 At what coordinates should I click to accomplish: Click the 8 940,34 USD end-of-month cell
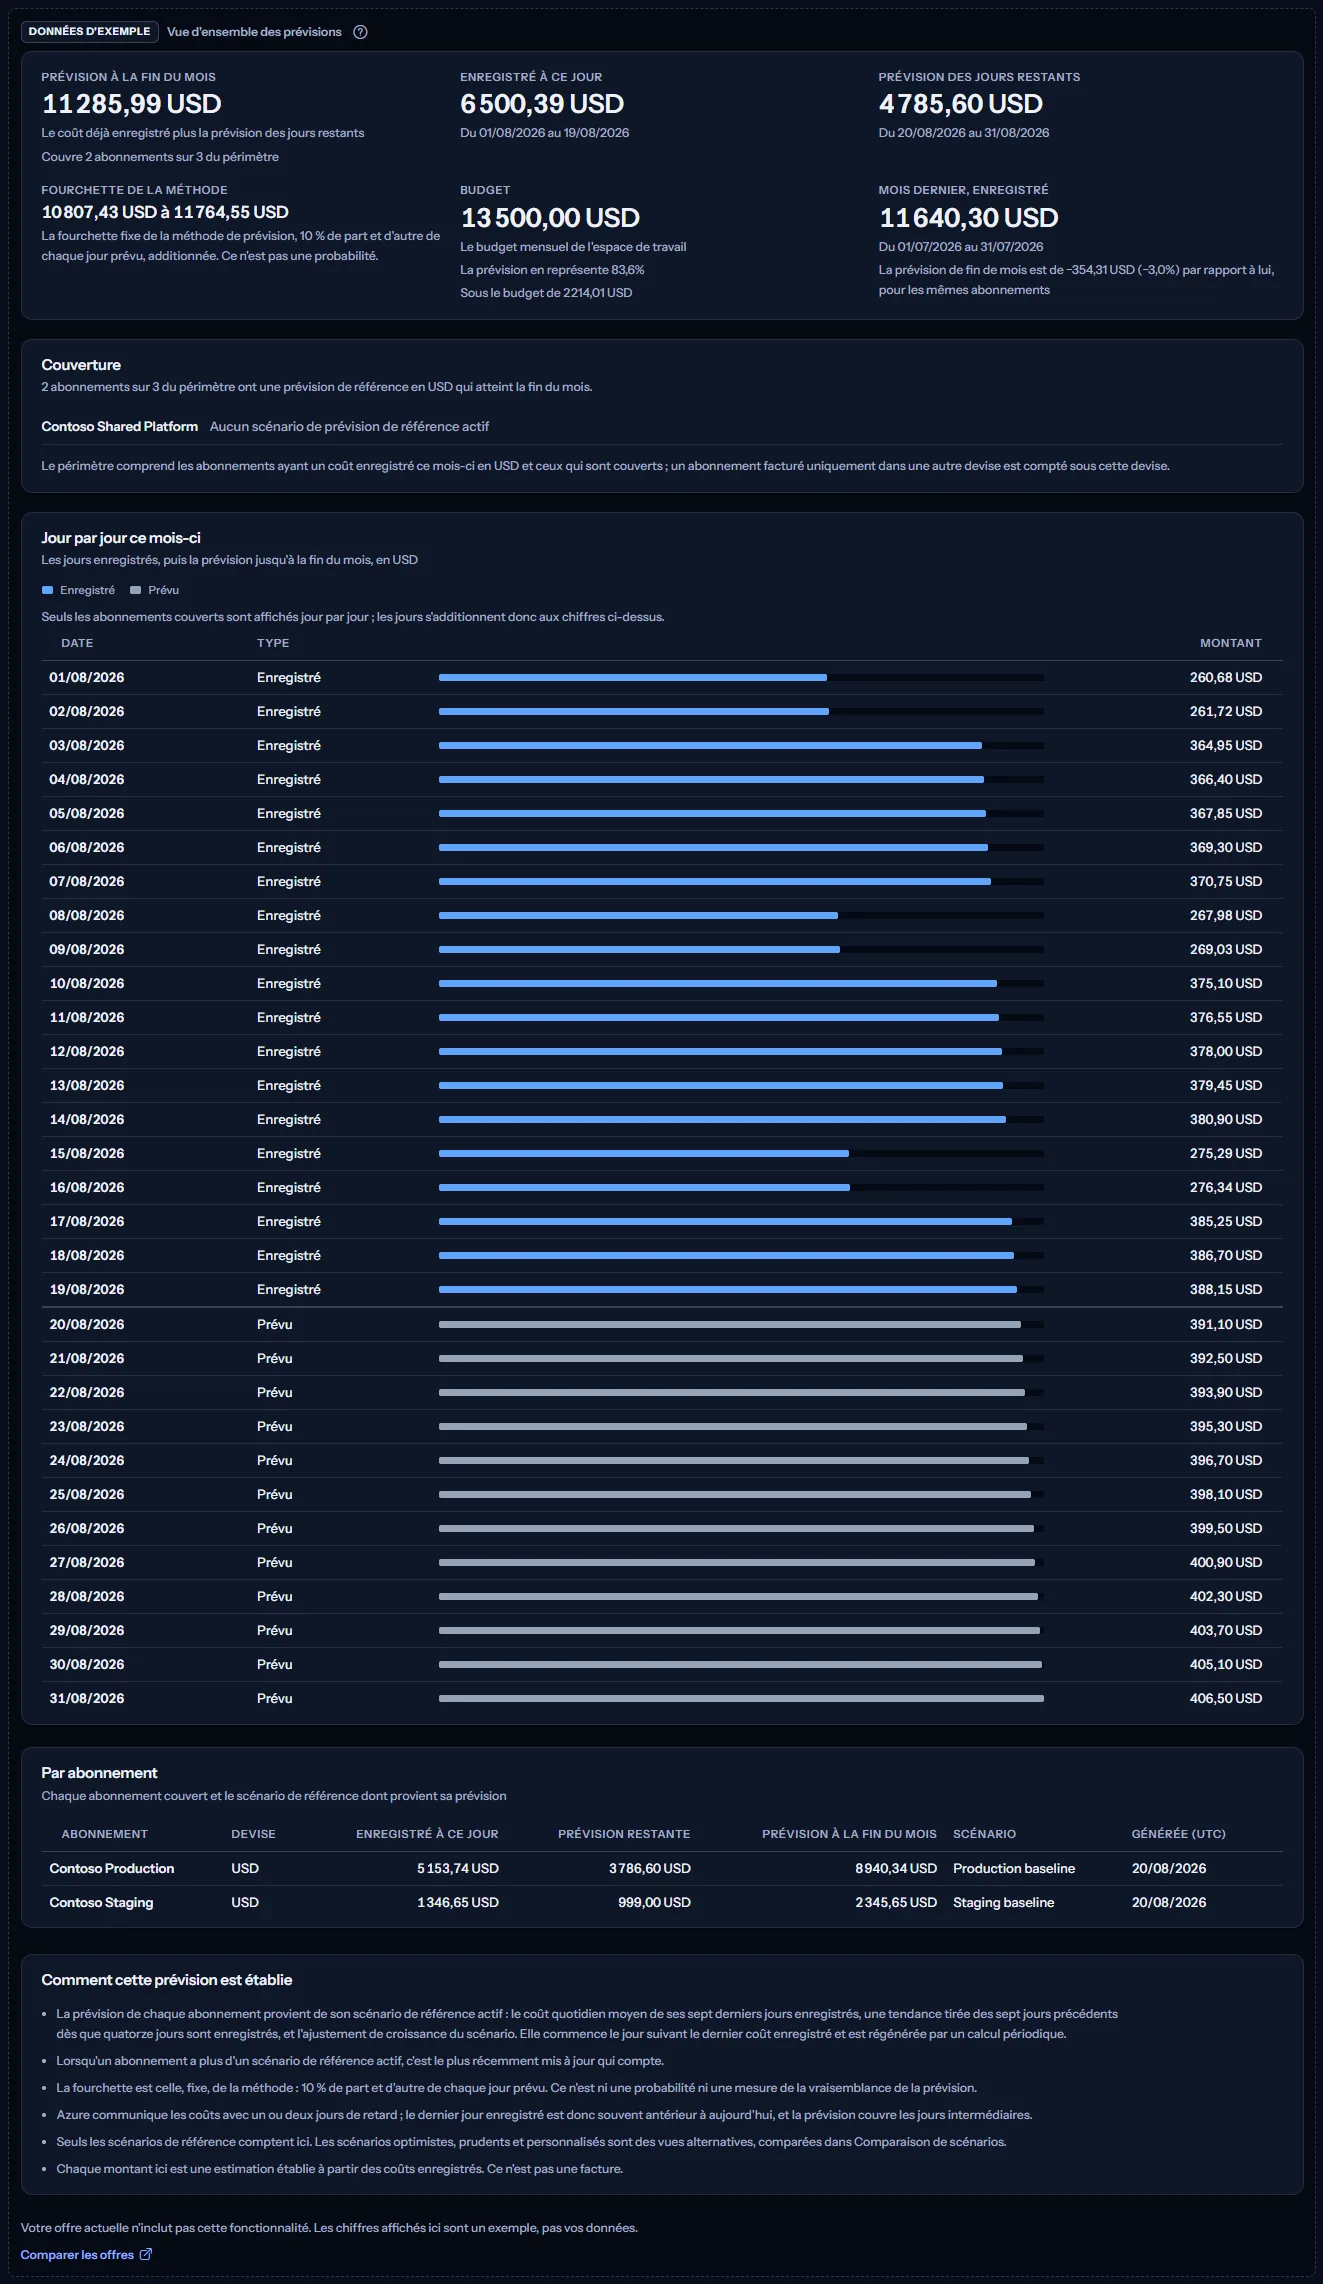click(x=896, y=1868)
